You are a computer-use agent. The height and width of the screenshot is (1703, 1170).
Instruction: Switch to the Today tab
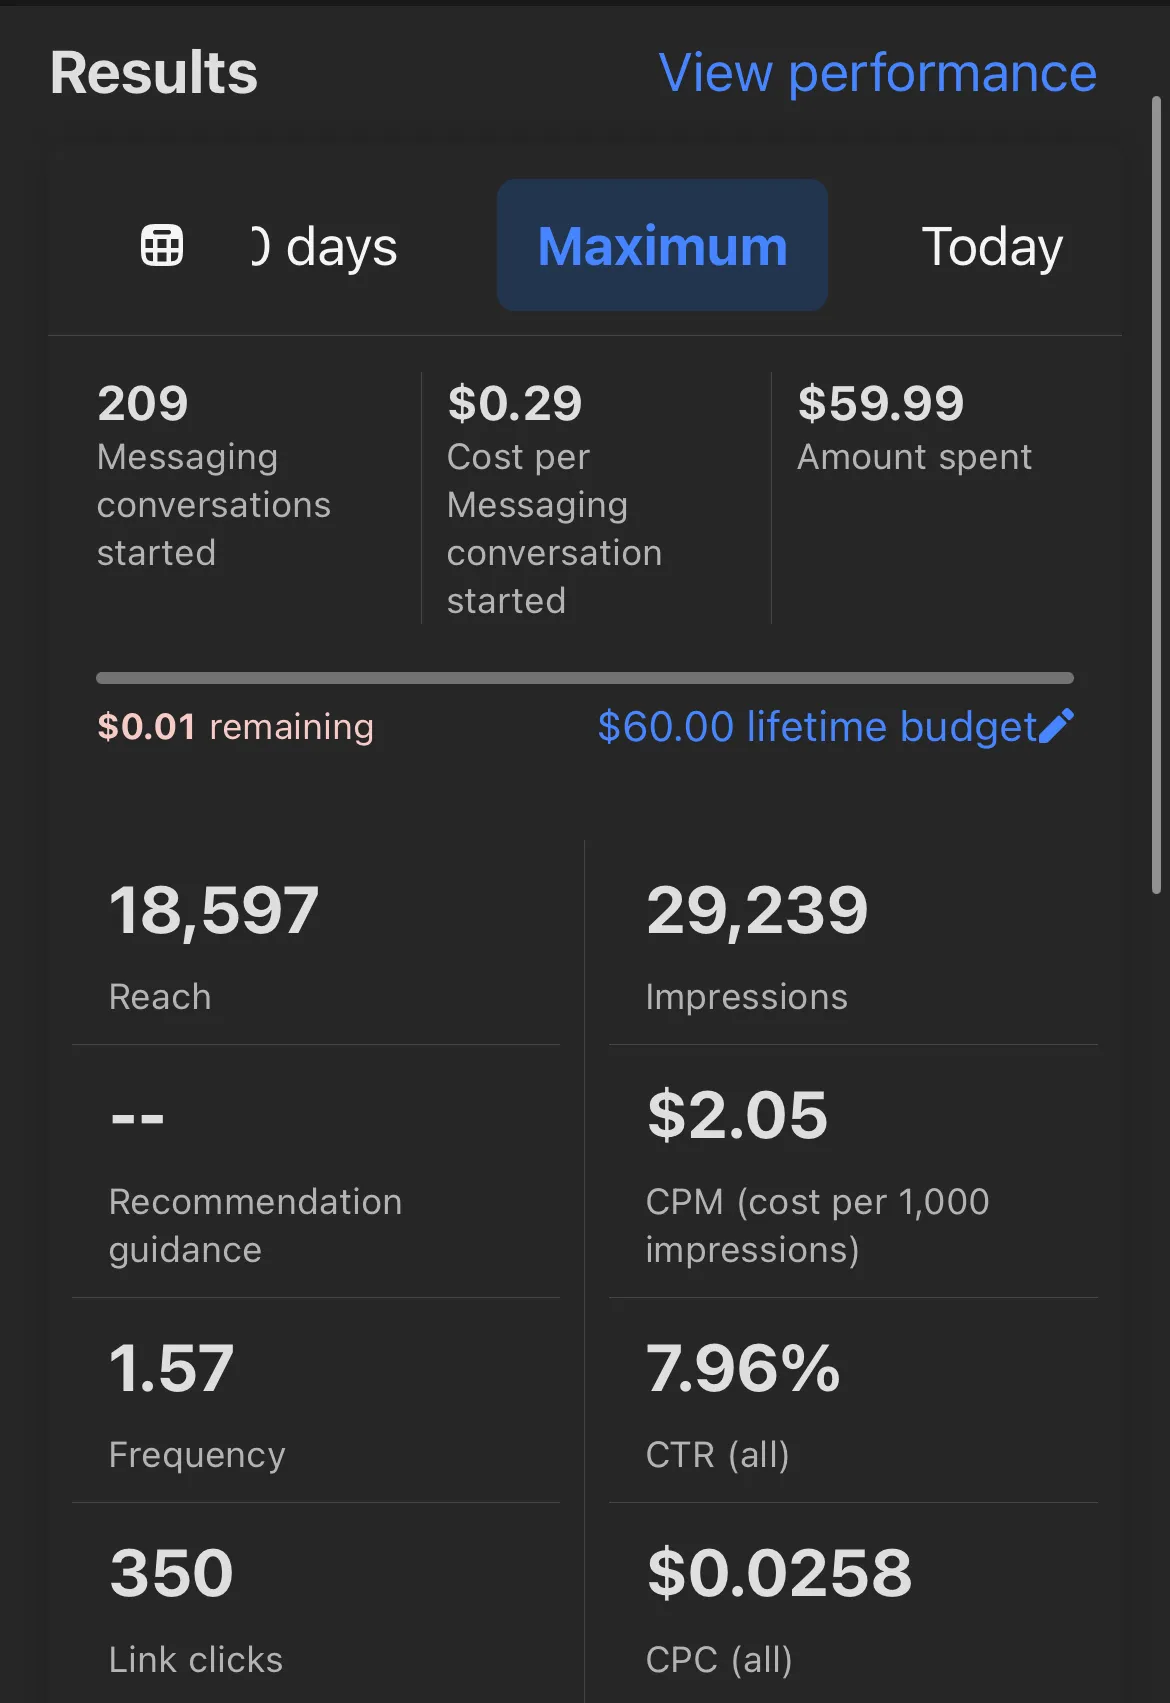point(991,246)
